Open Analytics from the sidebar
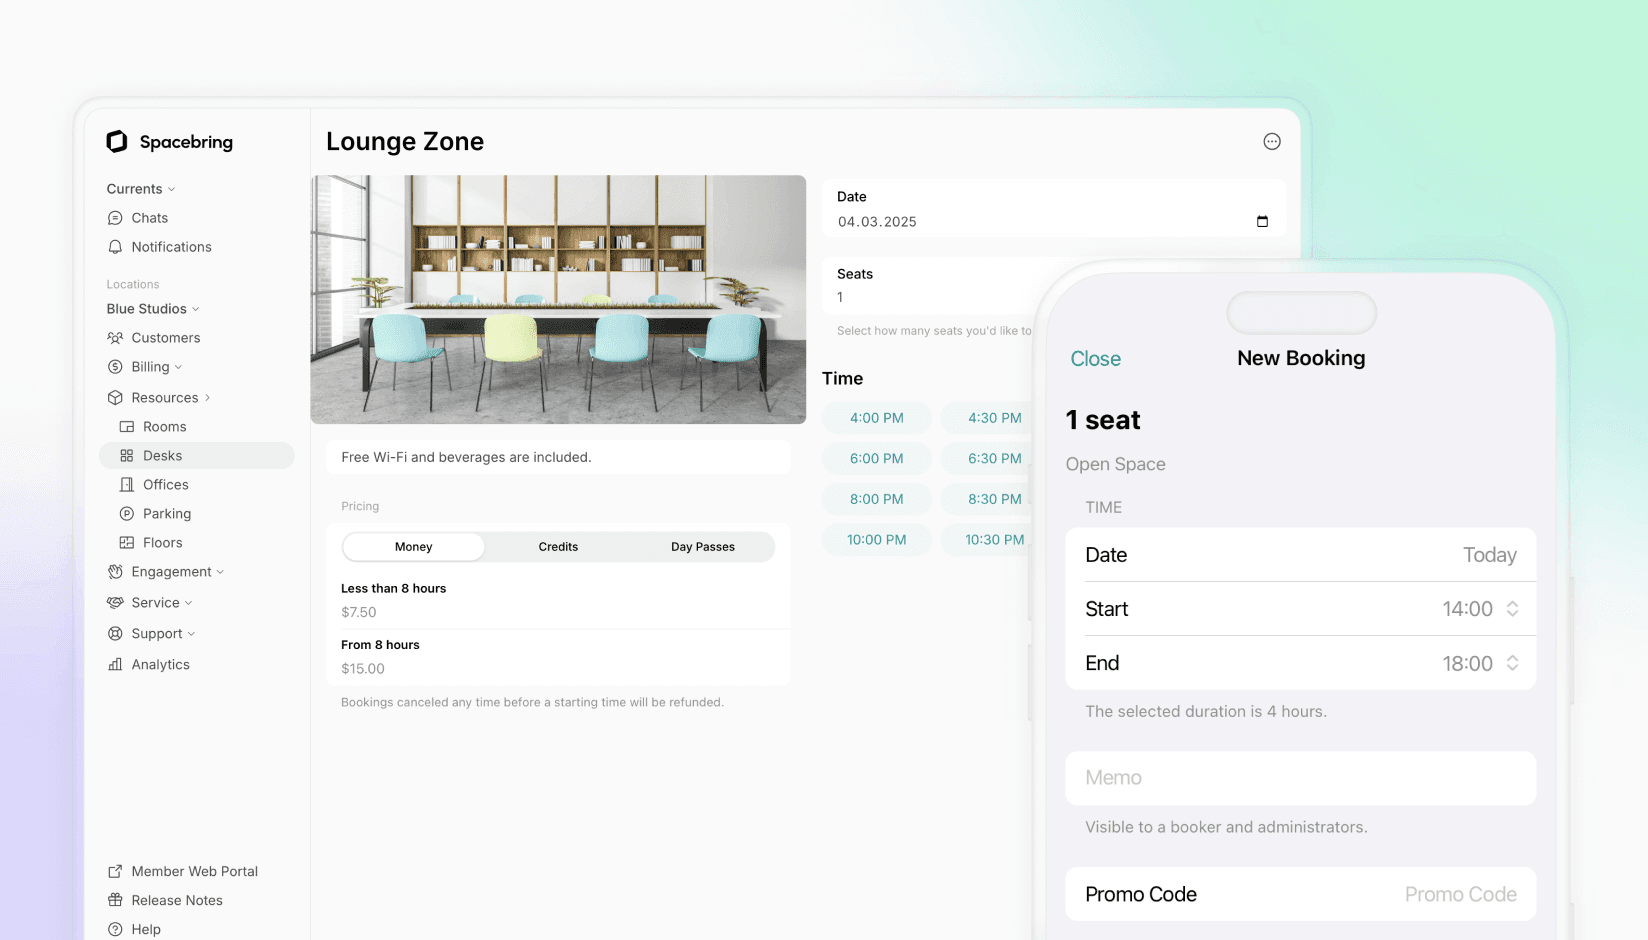The height and width of the screenshot is (940, 1648). point(115,664)
